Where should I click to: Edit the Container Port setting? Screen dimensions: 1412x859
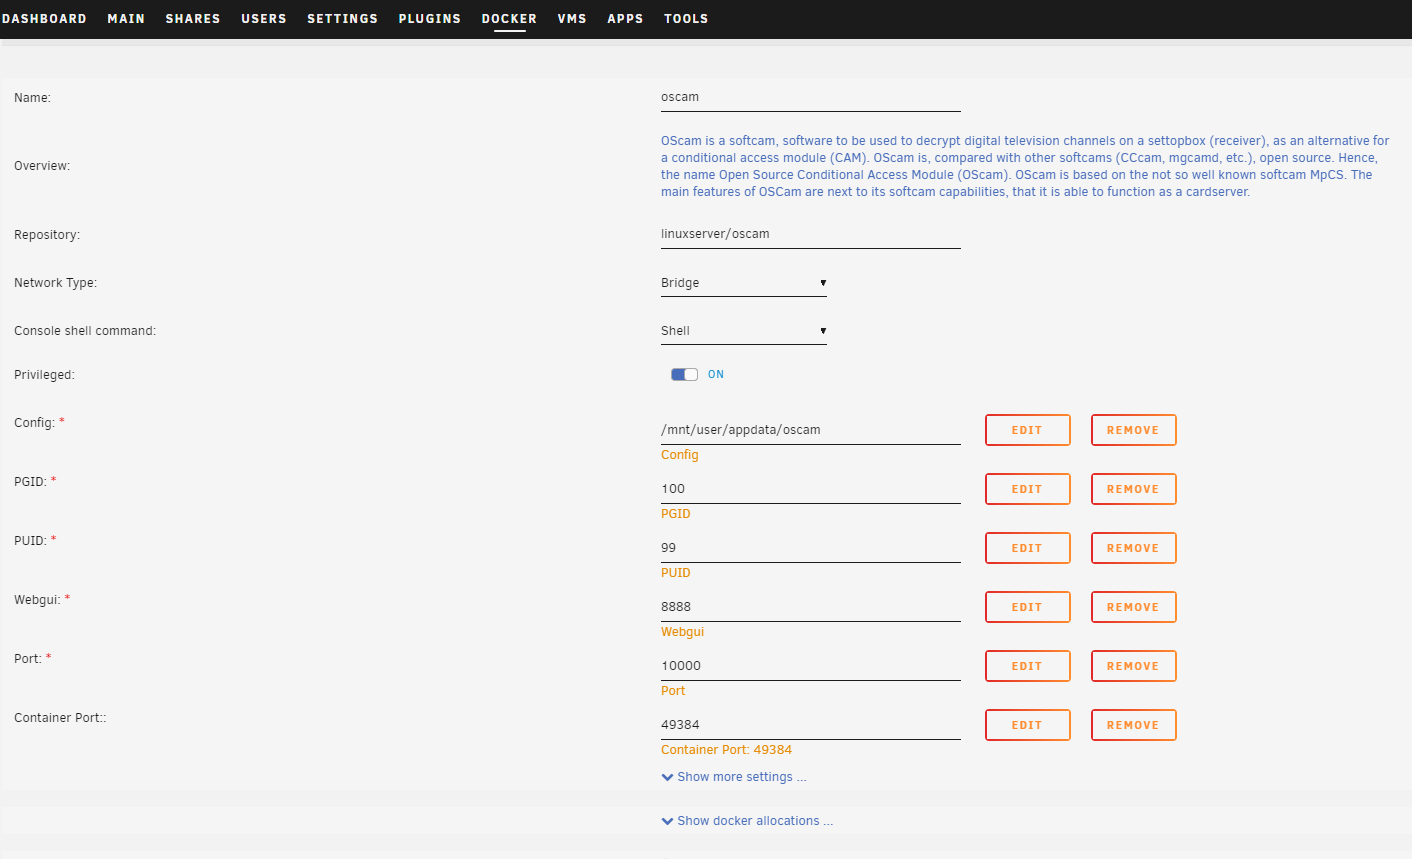pyautogui.click(x=1027, y=726)
